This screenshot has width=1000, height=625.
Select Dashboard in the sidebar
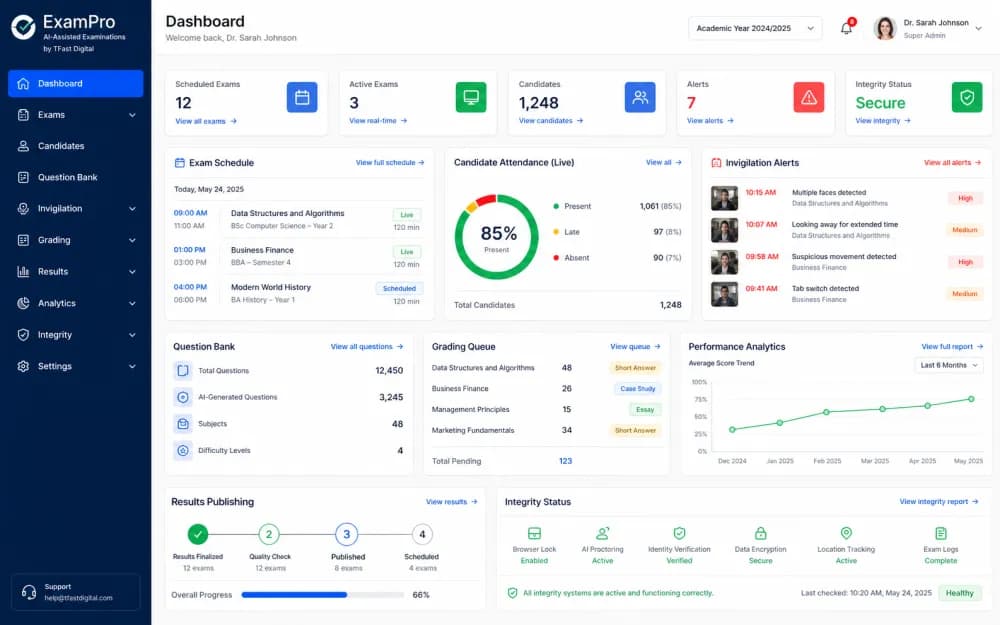pos(75,84)
